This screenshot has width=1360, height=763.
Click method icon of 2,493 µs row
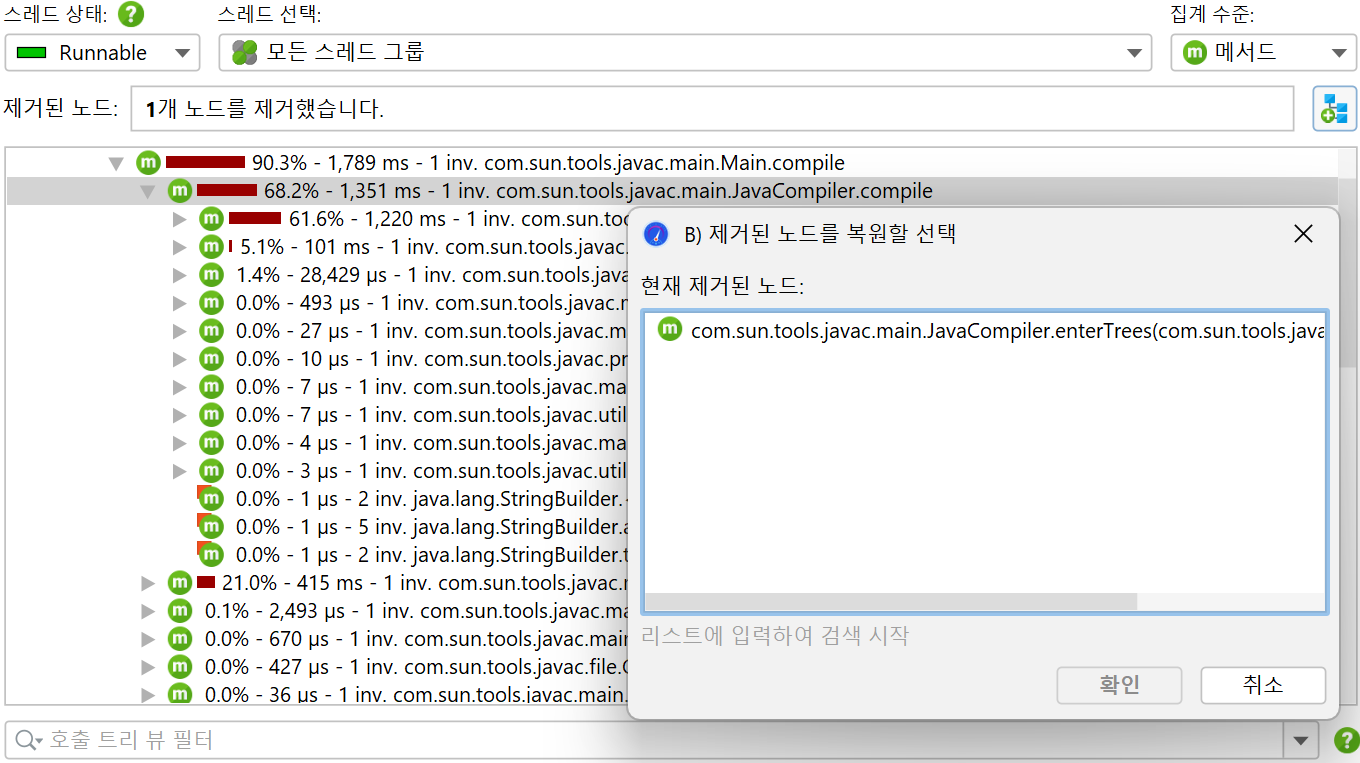point(179,611)
